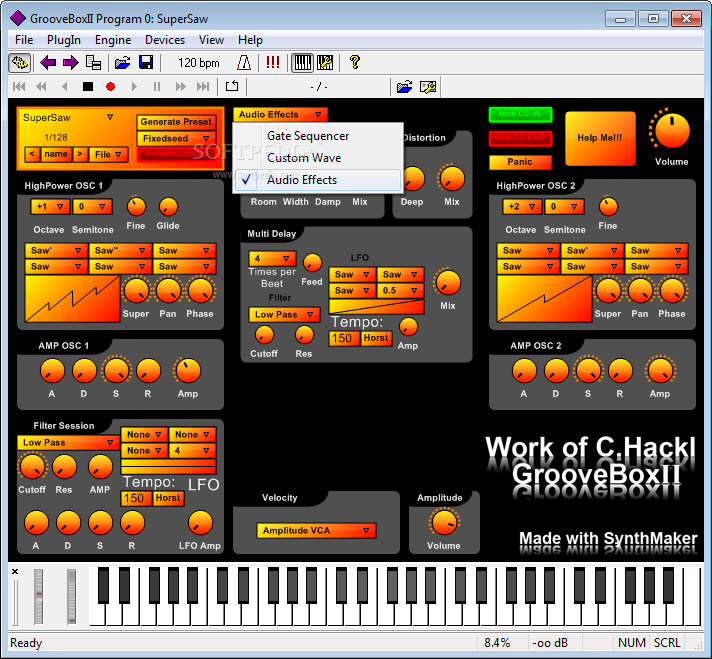Toggle the virtual keyboard icon

302,63
